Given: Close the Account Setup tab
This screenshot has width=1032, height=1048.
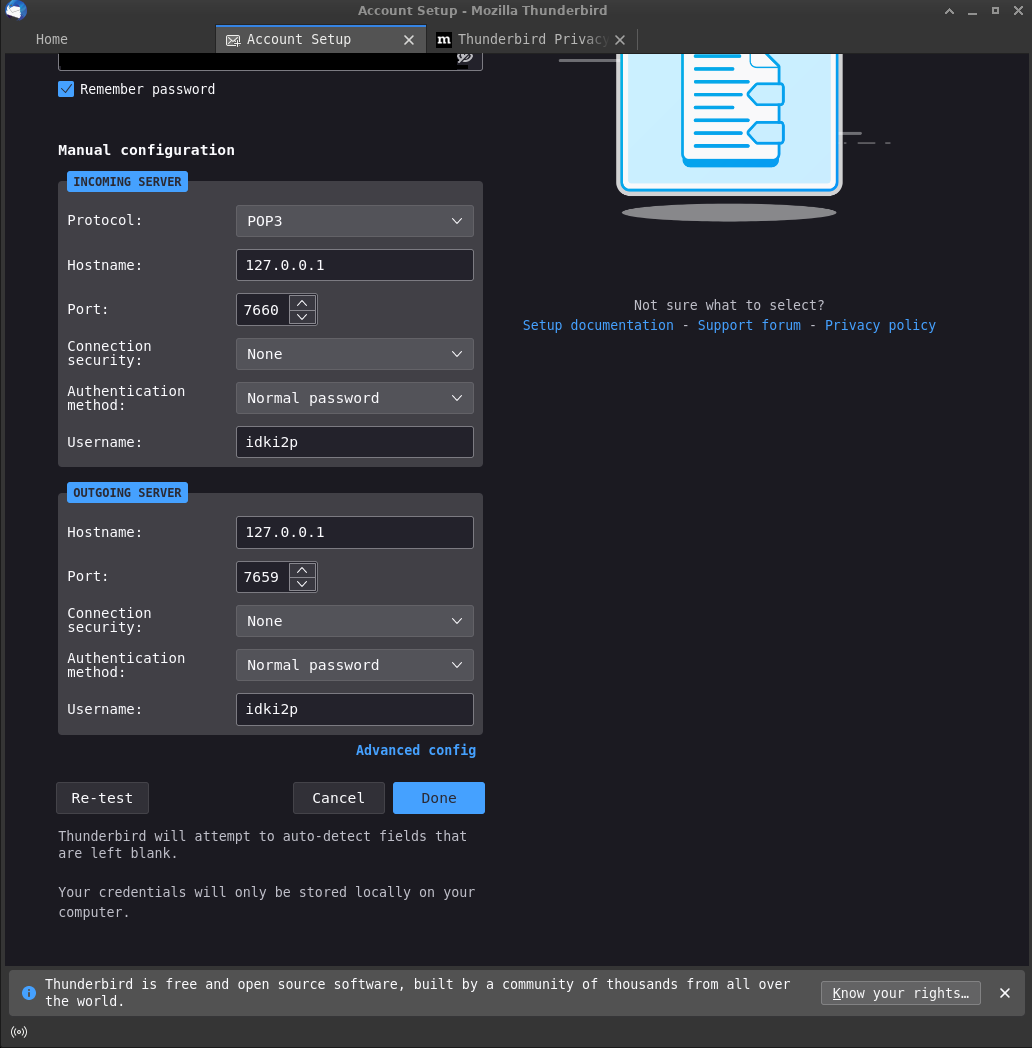Looking at the screenshot, I should pyautogui.click(x=409, y=40).
